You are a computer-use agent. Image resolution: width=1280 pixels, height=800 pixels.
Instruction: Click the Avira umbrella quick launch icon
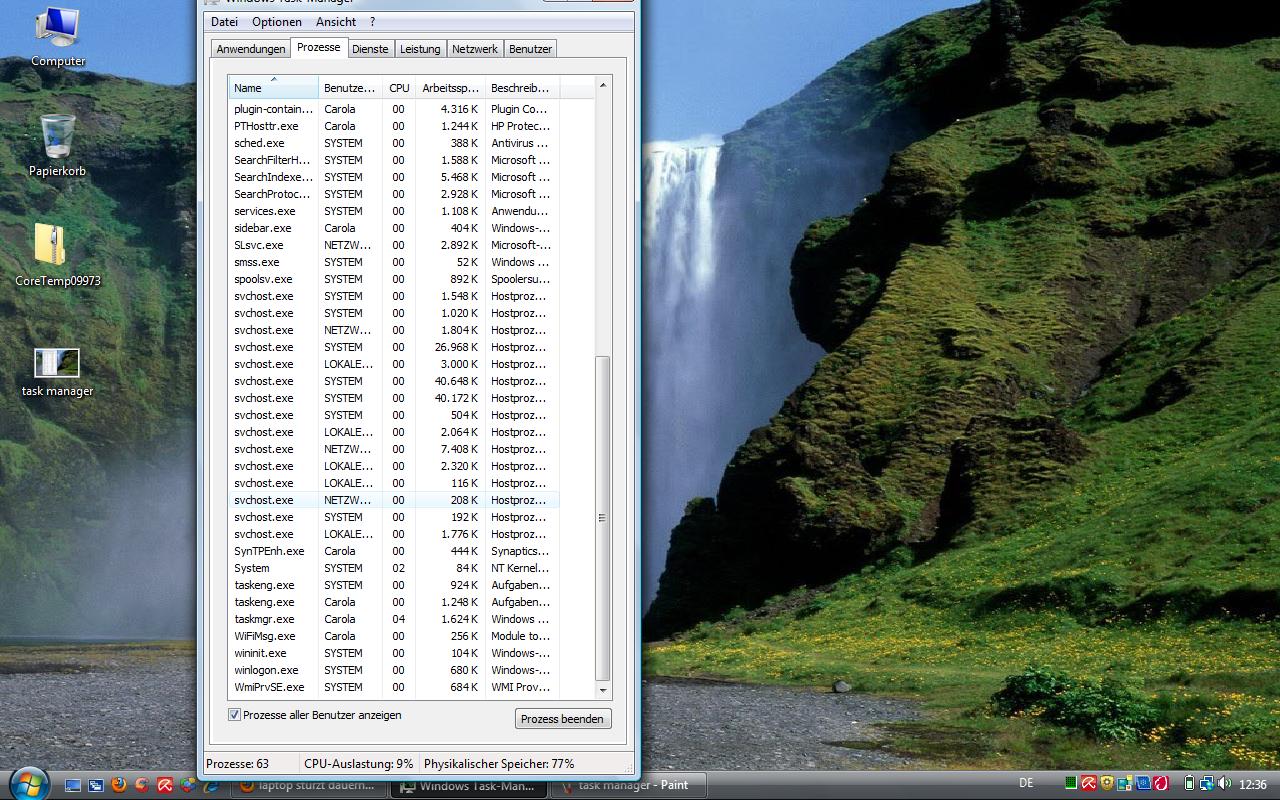click(x=165, y=785)
